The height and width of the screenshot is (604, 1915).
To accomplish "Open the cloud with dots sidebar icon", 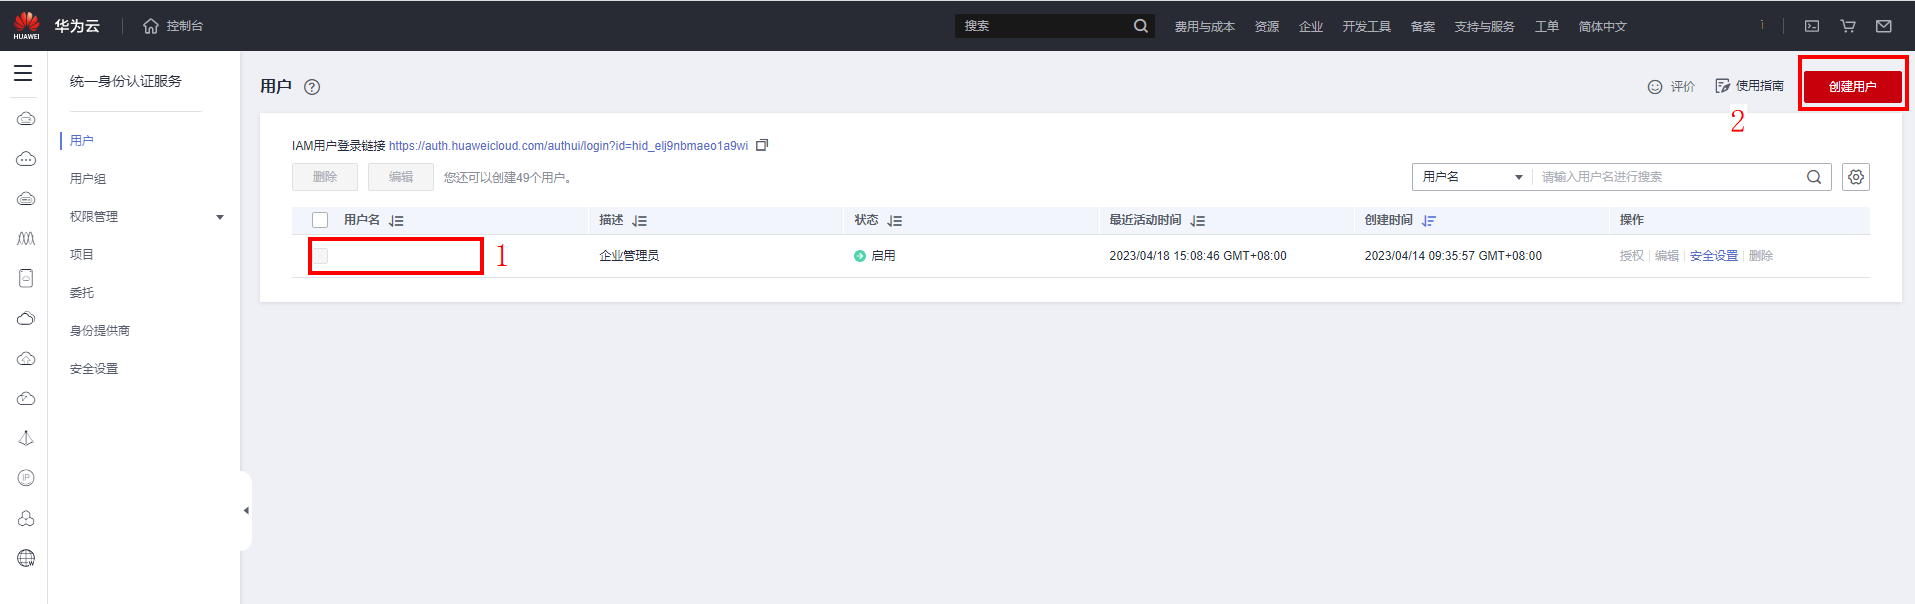I will pos(26,159).
